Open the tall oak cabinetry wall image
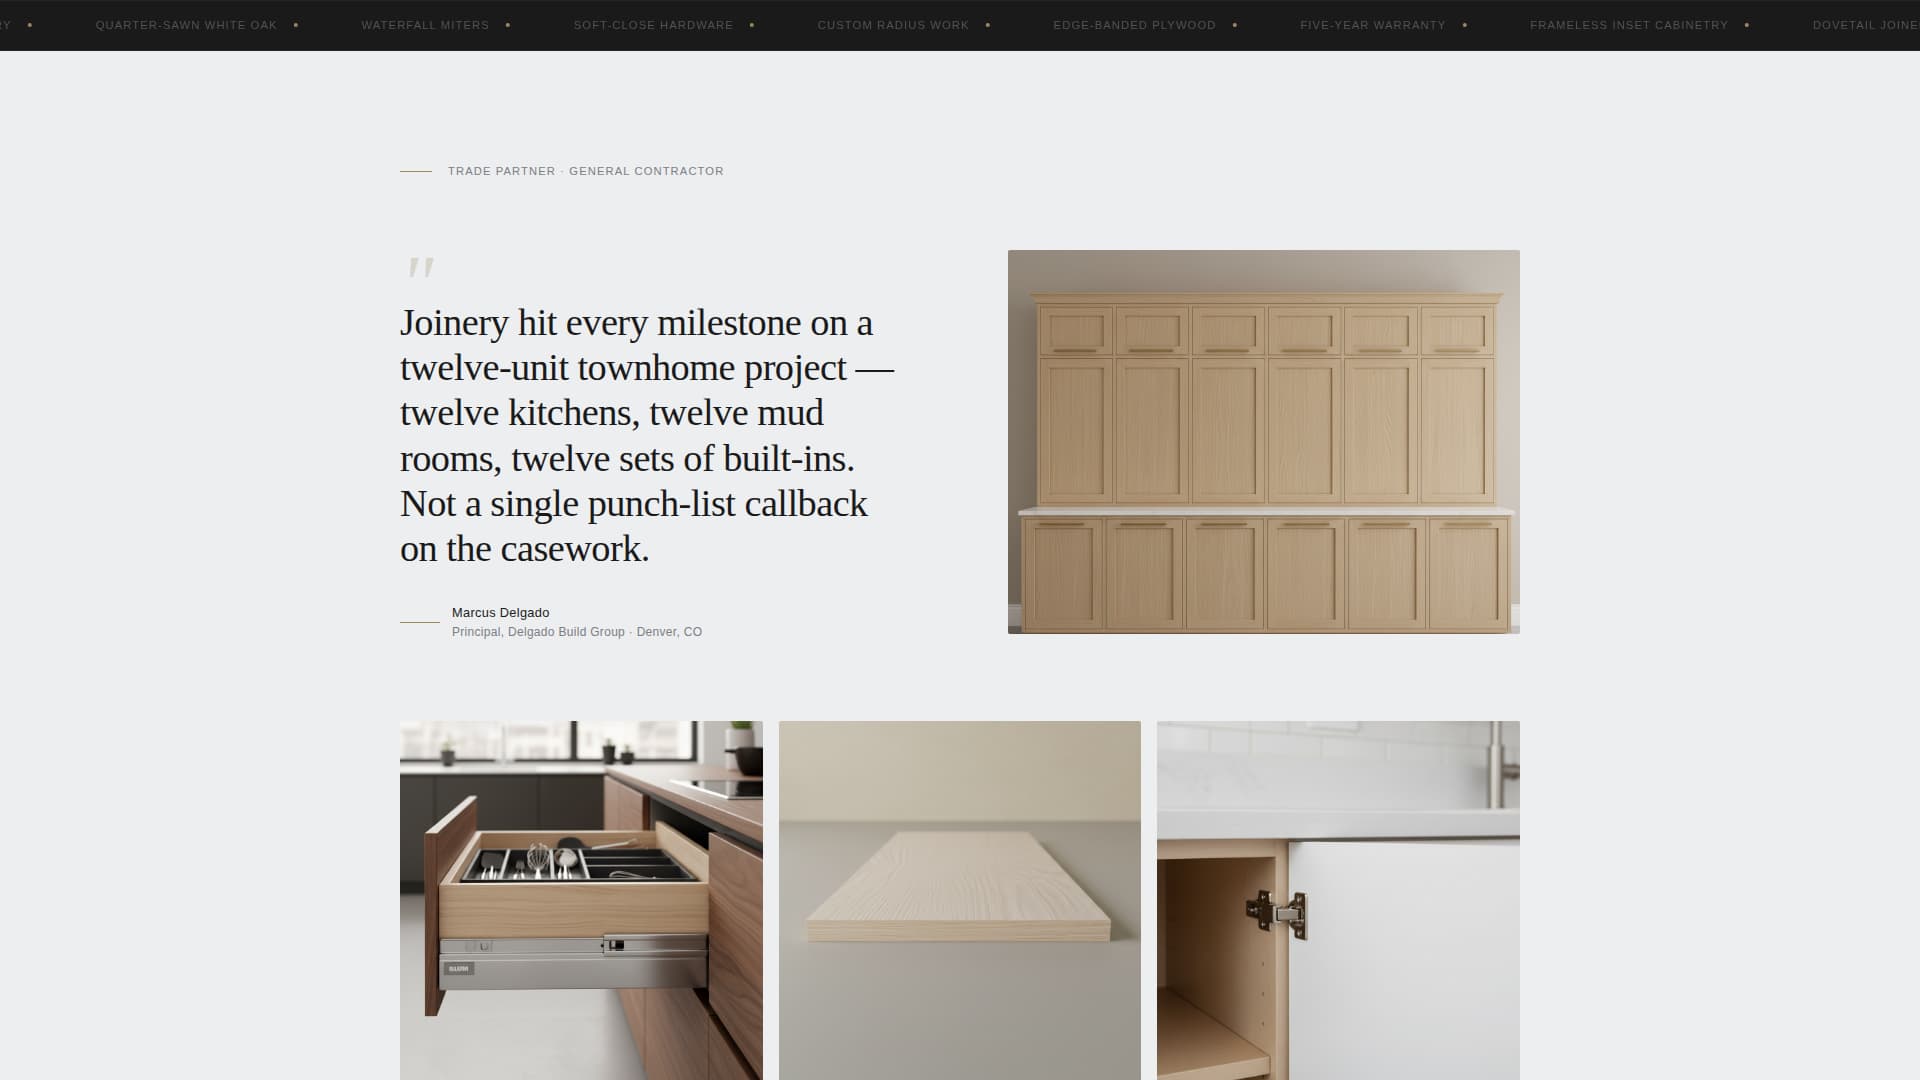This screenshot has height=1080, width=1920. click(x=1264, y=442)
